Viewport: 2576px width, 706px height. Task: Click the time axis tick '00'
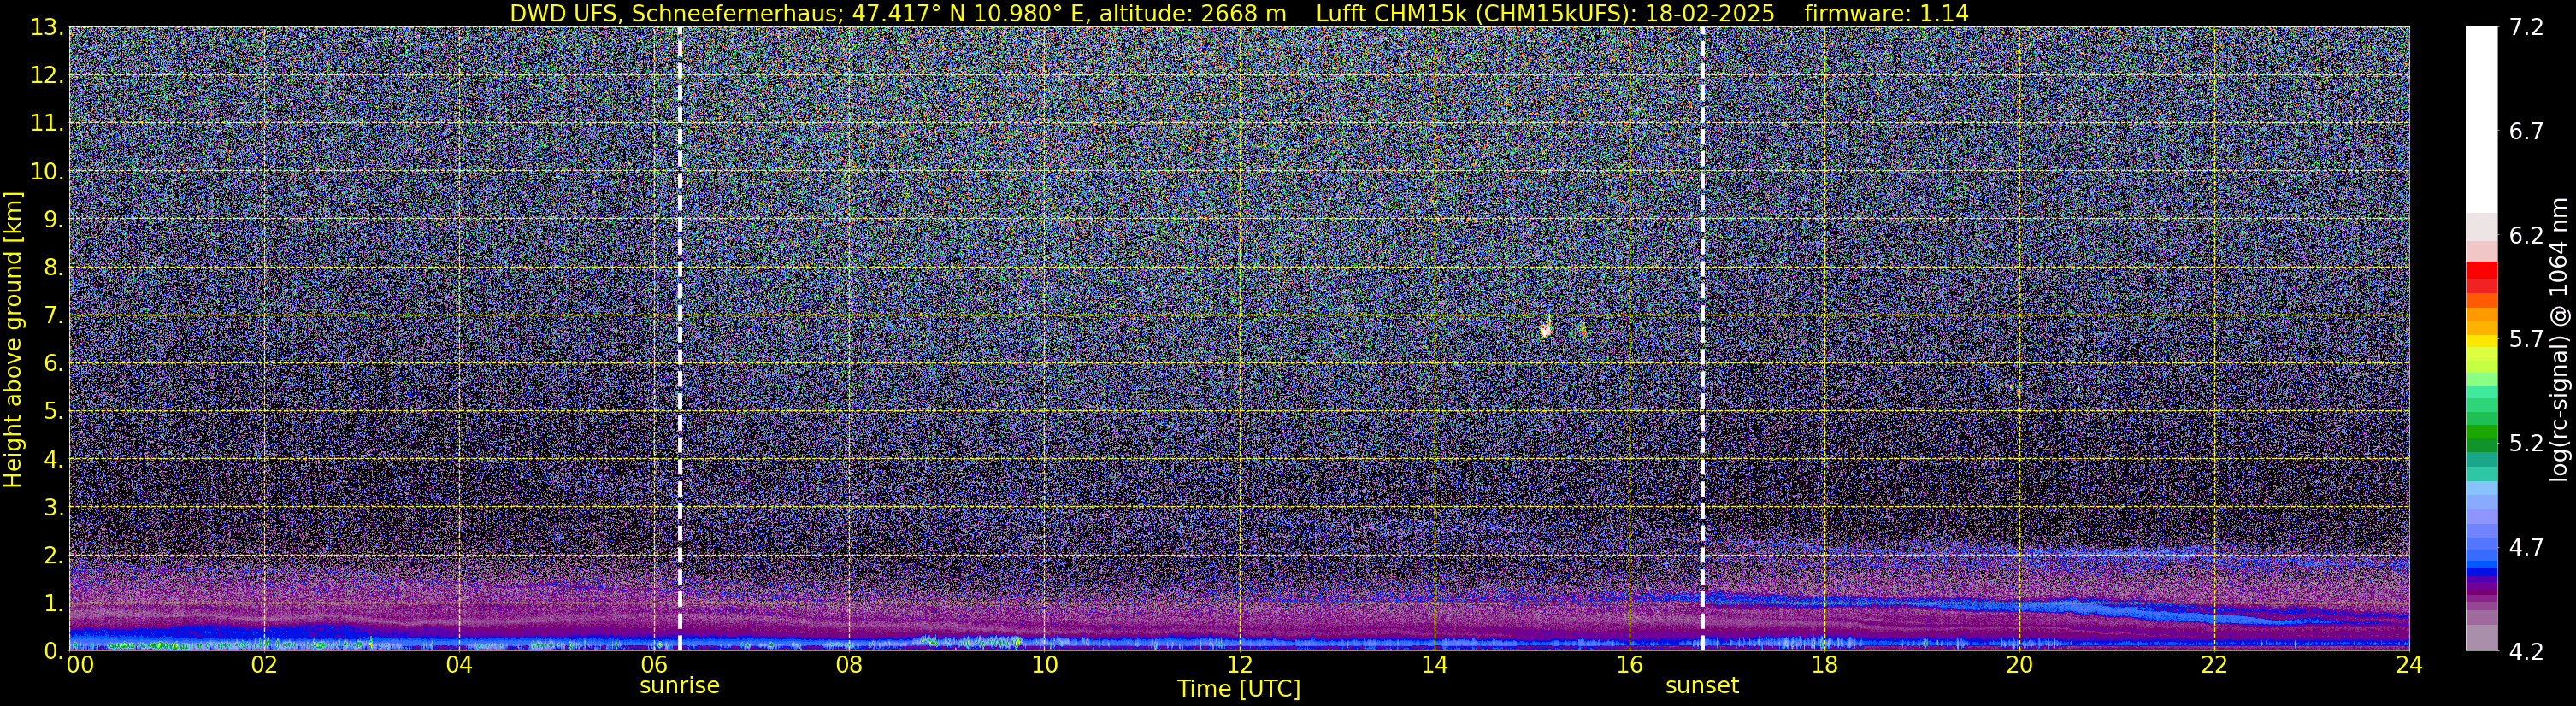click(80, 665)
